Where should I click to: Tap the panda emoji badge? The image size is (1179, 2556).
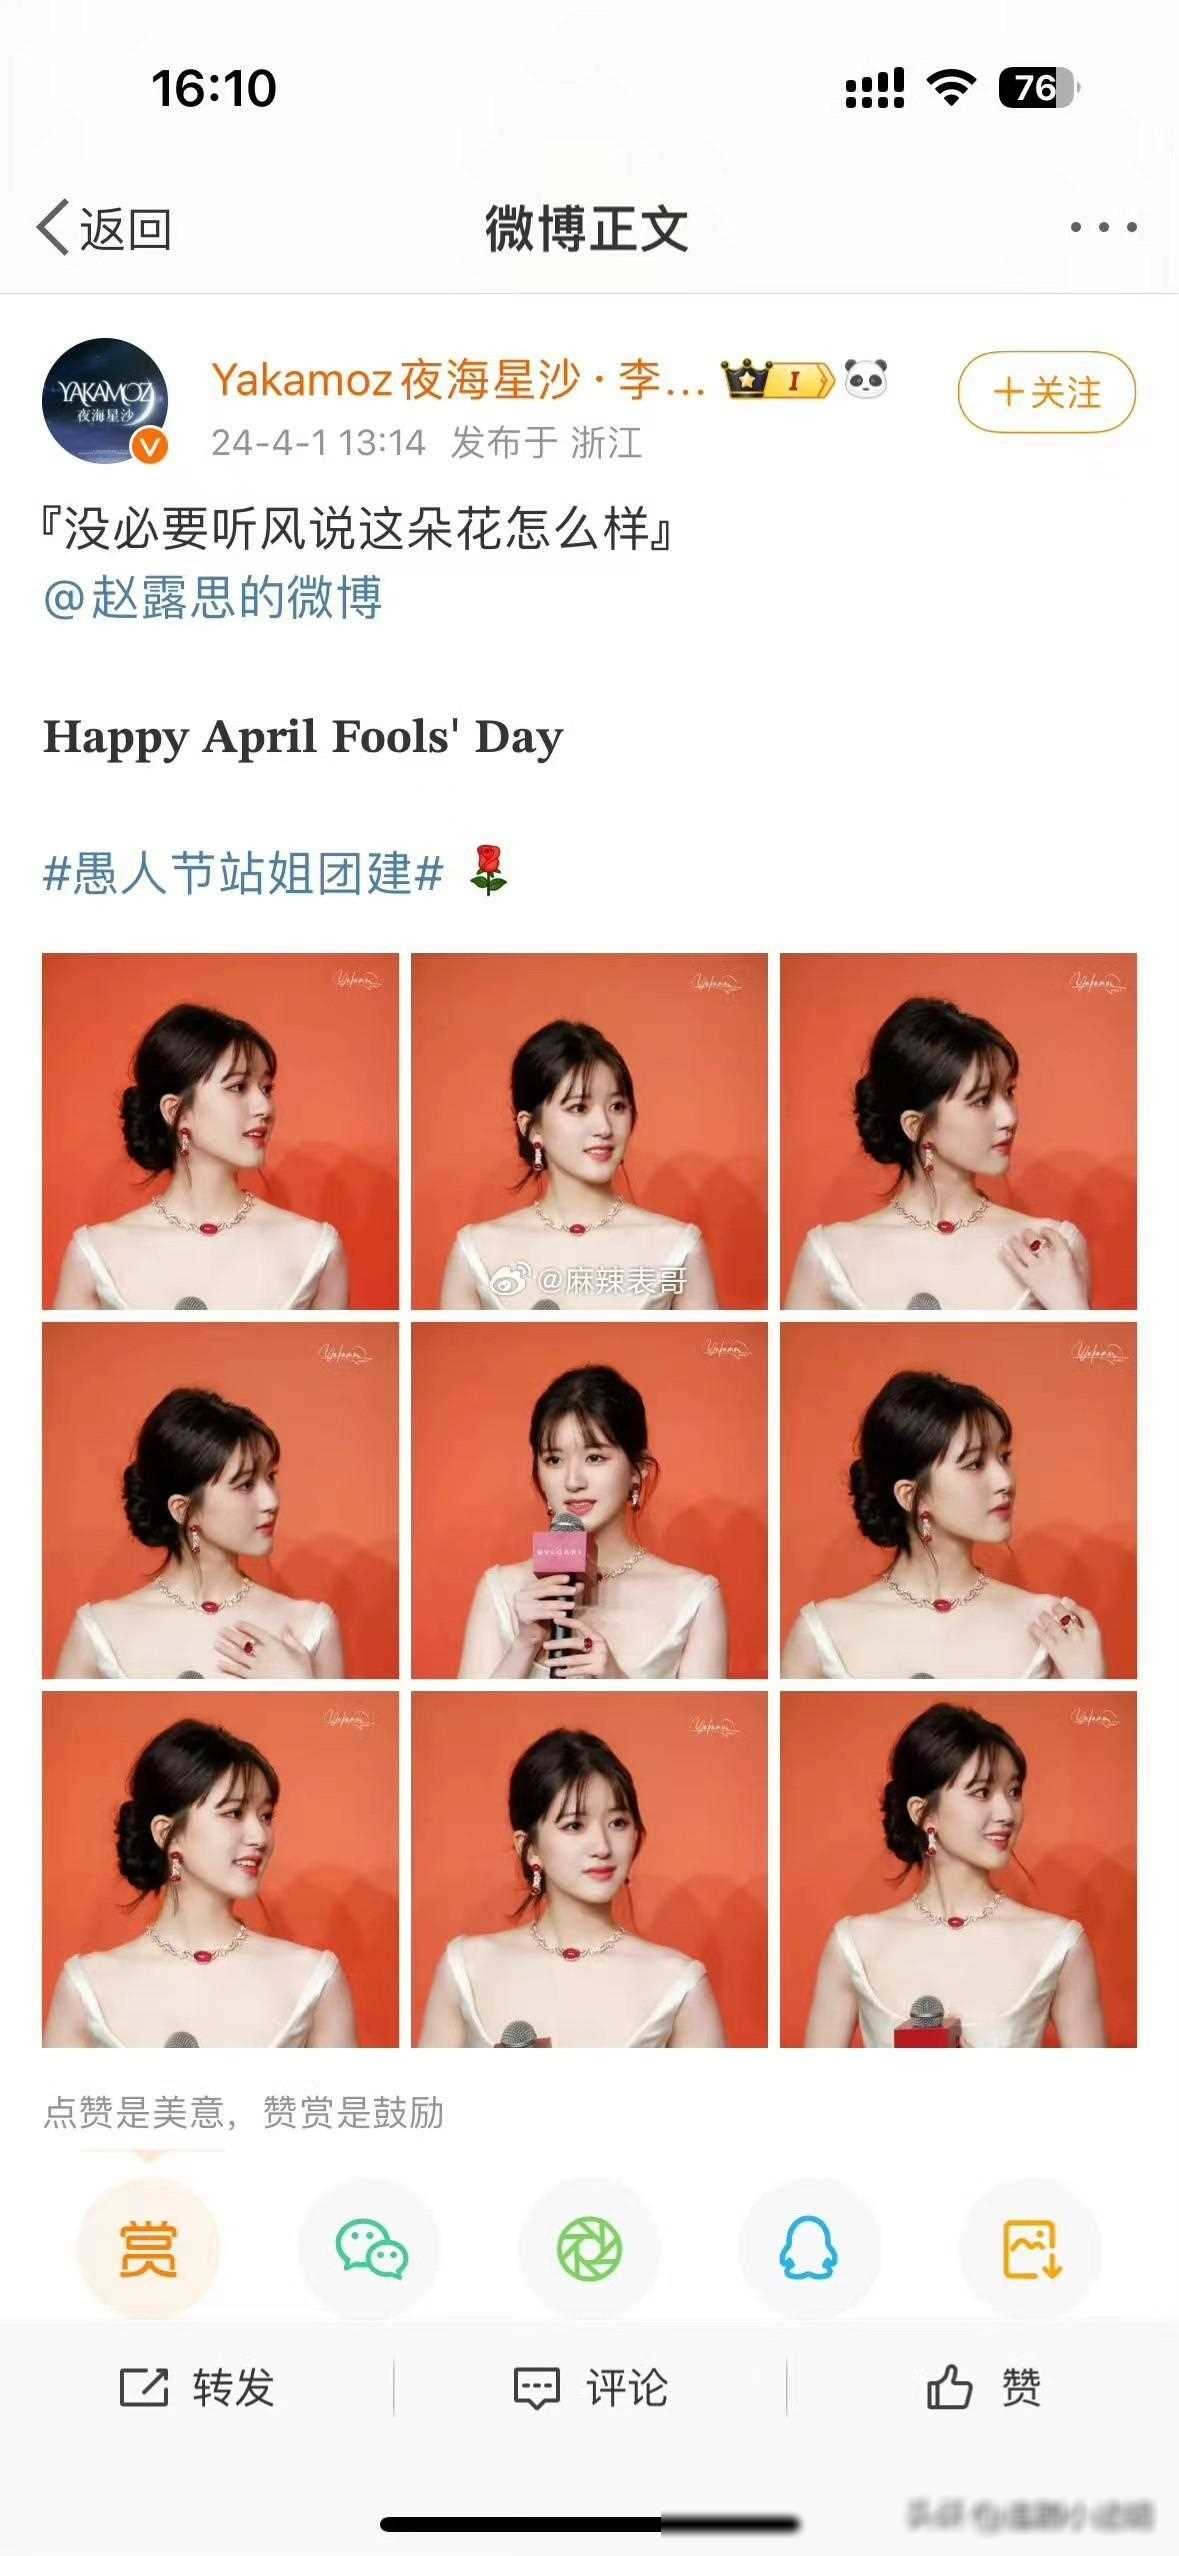pyautogui.click(x=866, y=379)
